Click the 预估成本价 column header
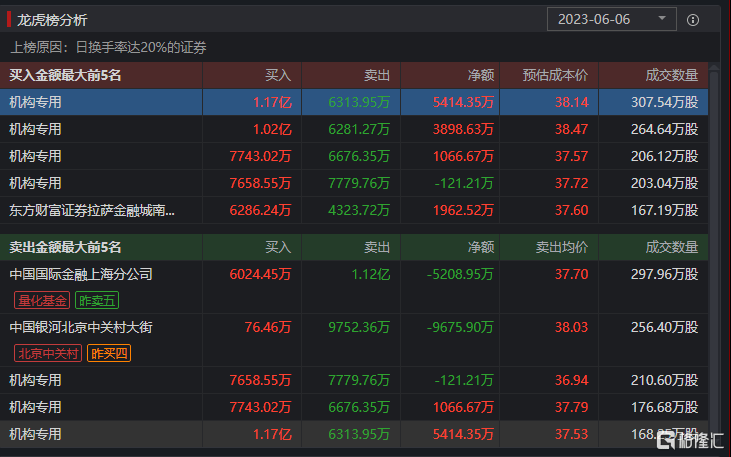Viewport: 731px width, 457px height. tap(555, 75)
